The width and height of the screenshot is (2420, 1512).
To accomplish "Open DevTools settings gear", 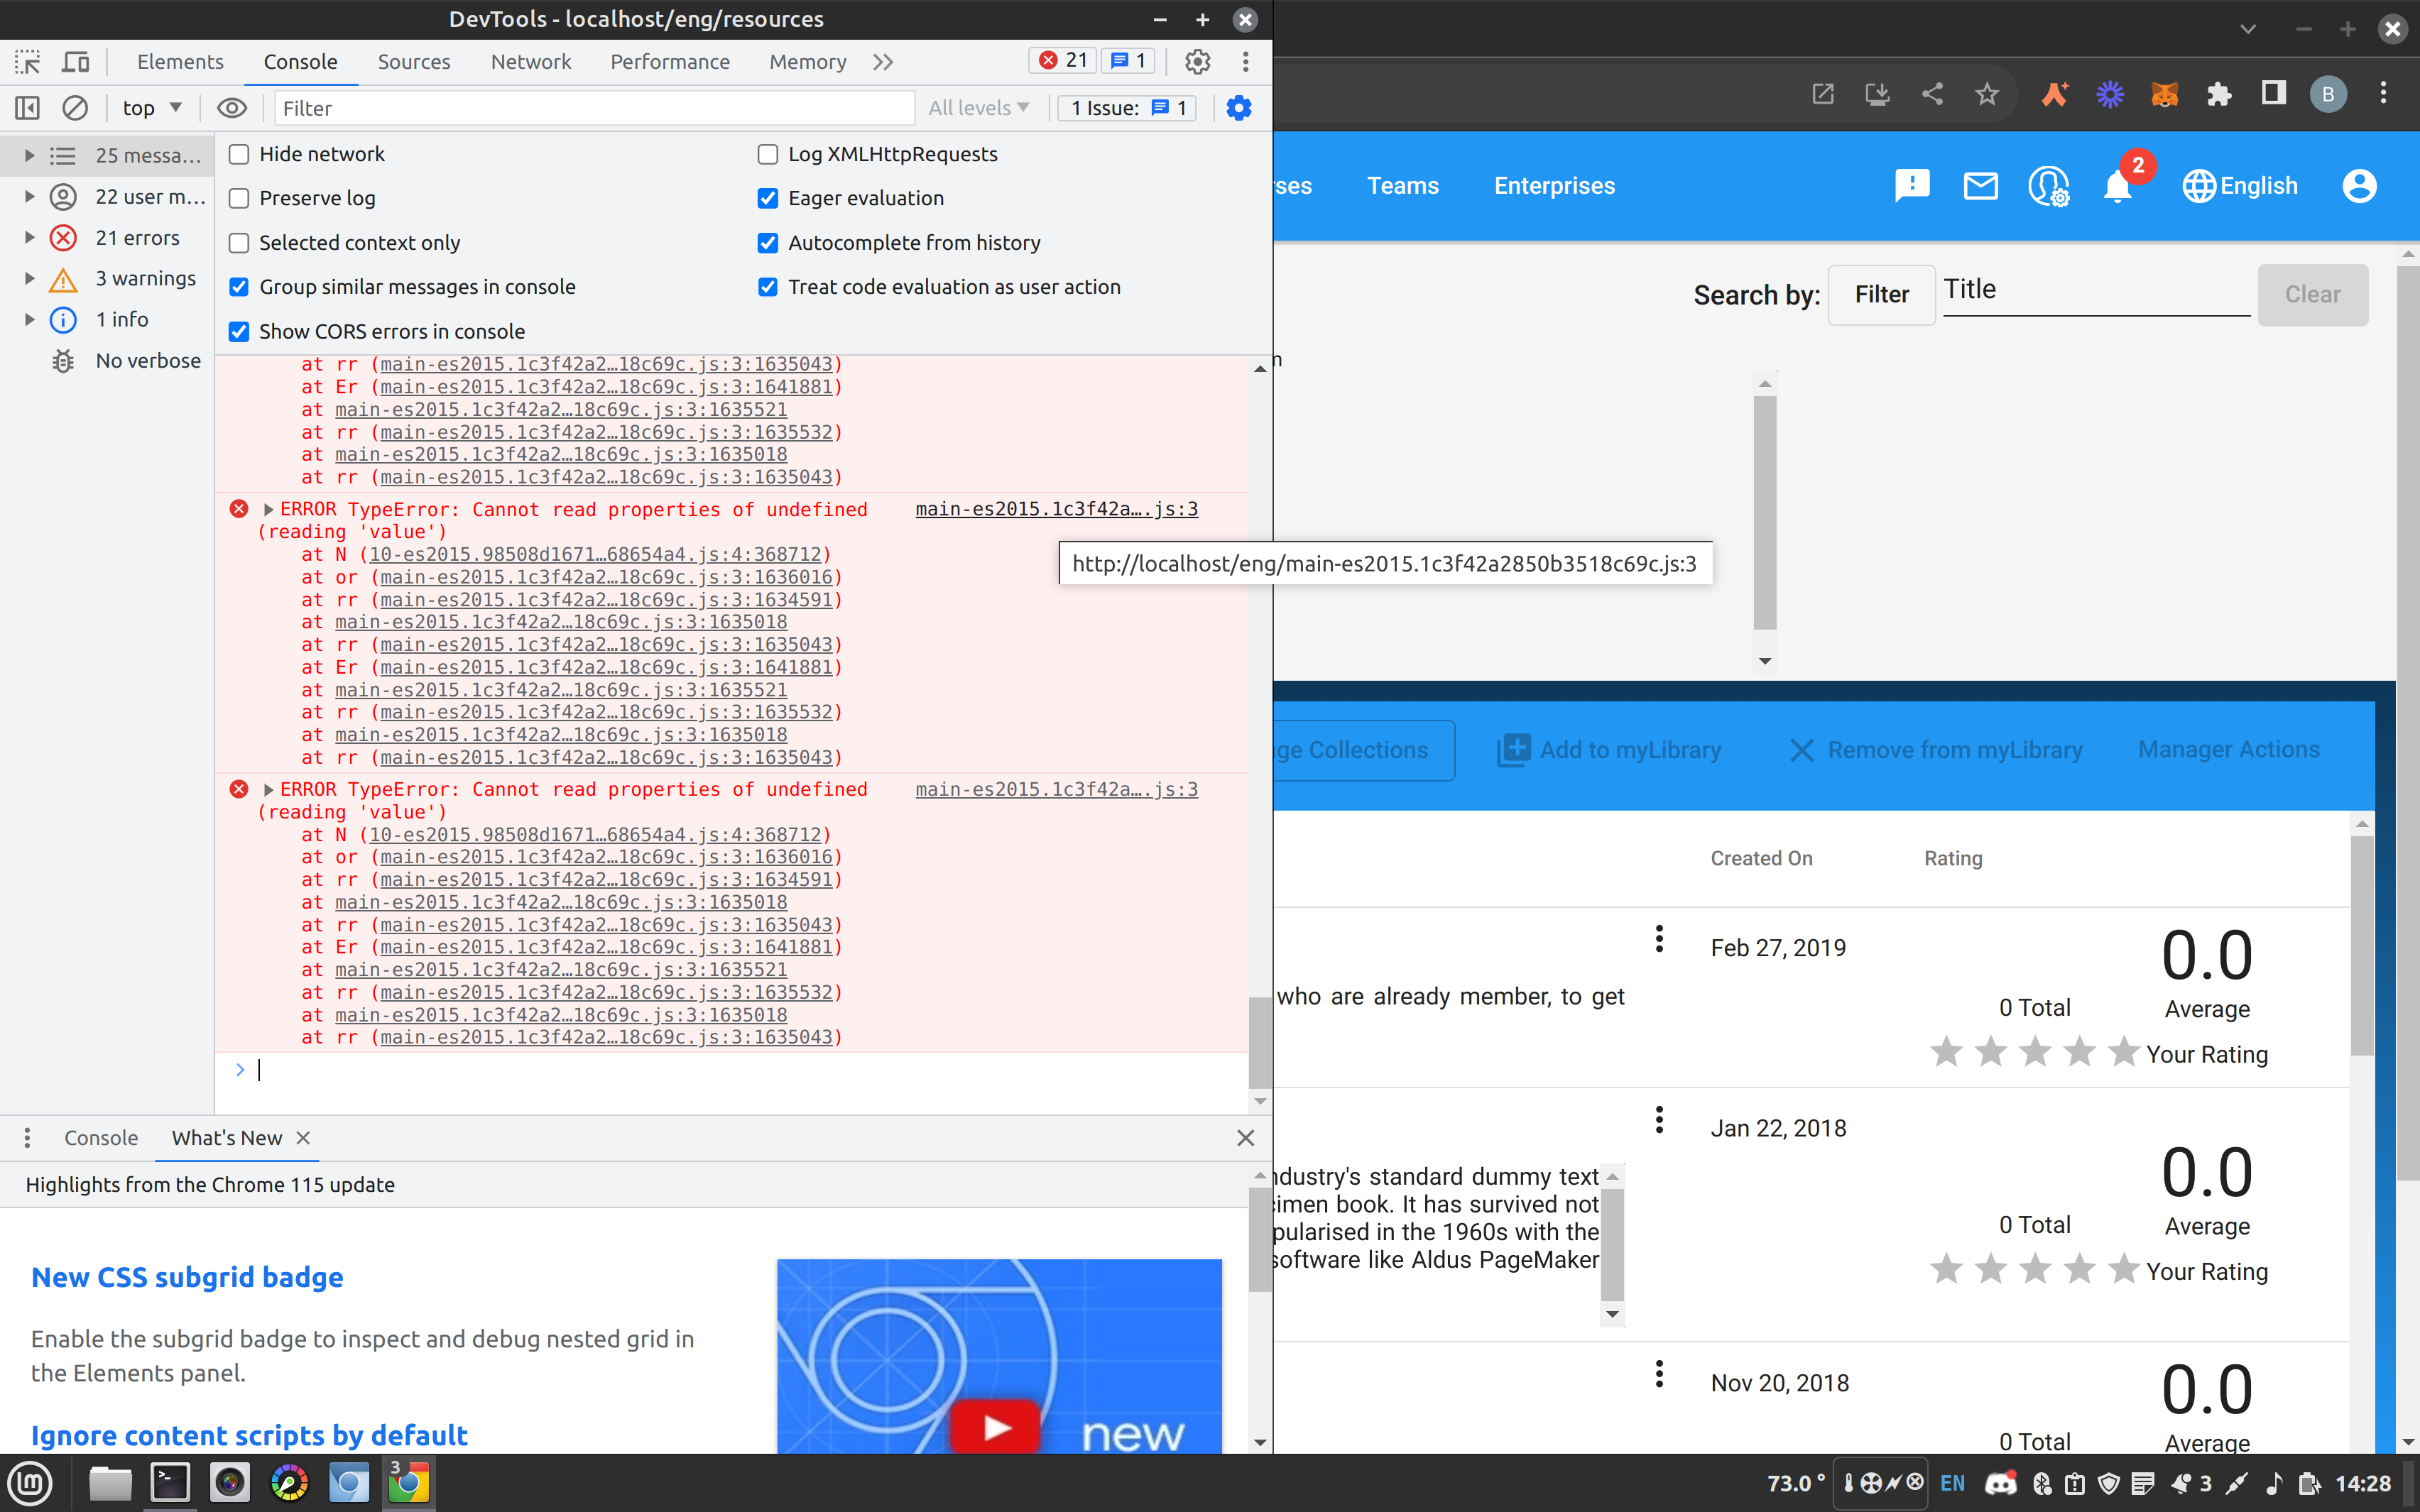I will (x=1197, y=61).
